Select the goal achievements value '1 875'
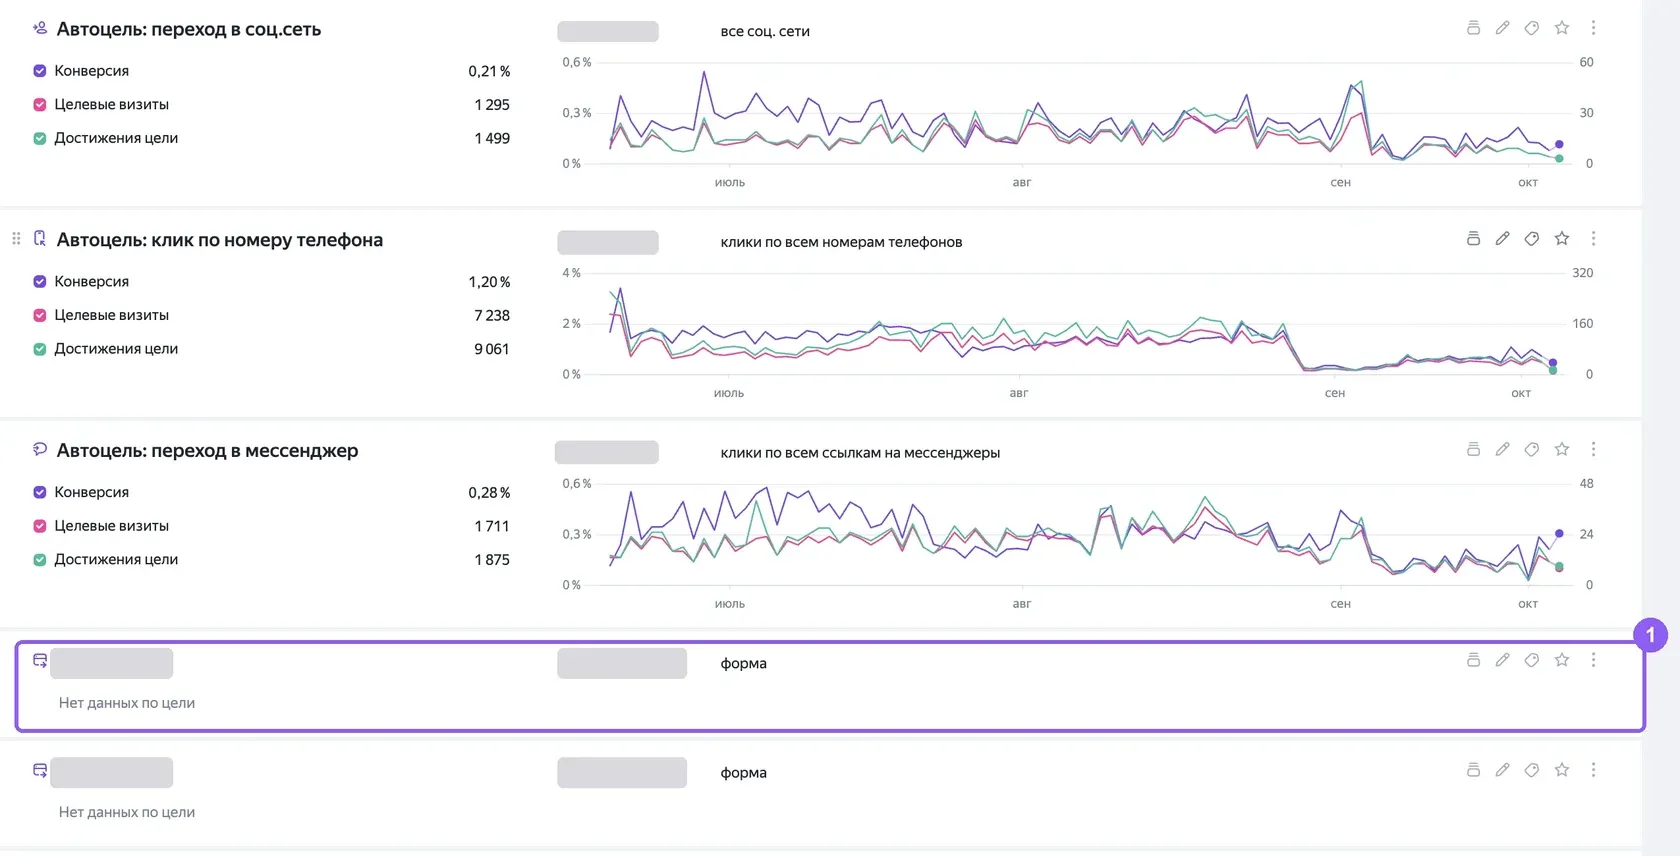This screenshot has height=856, width=1680. click(492, 560)
